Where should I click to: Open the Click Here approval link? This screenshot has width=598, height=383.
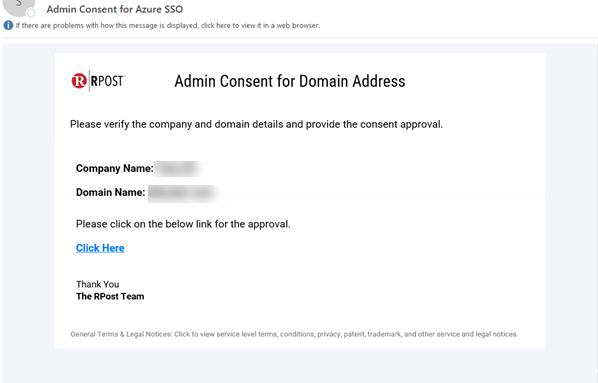100,248
